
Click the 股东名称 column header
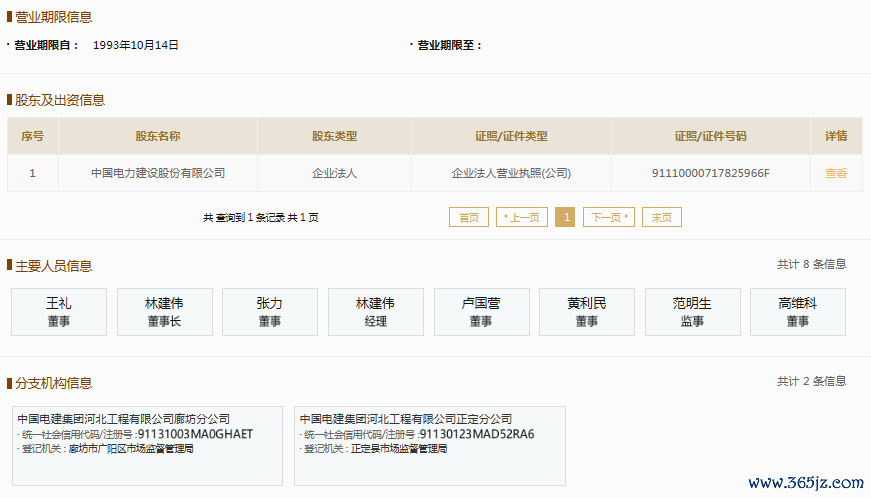pyautogui.click(x=158, y=136)
